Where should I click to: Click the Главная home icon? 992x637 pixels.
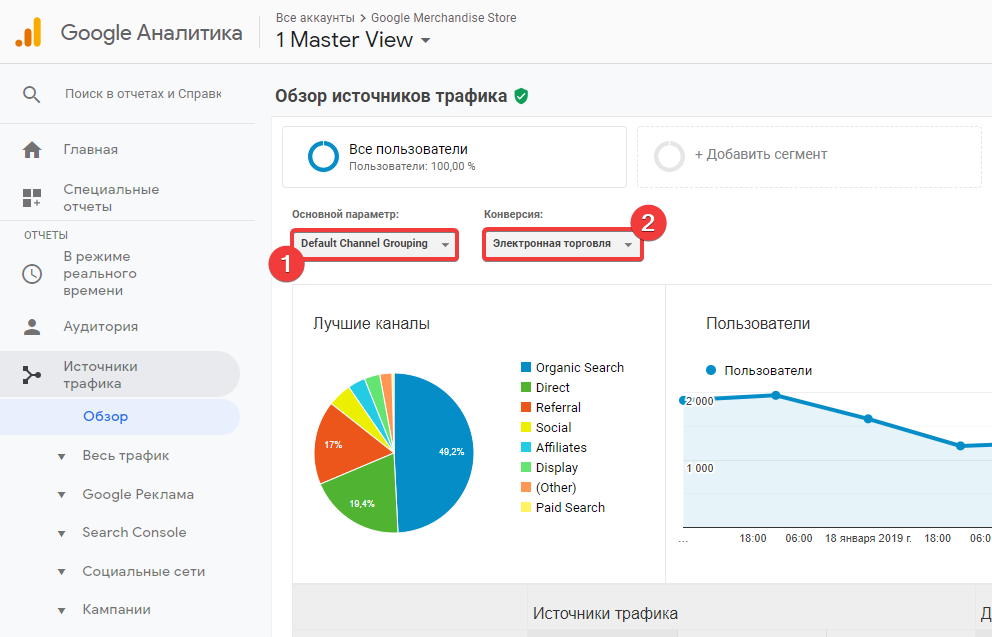[x=32, y=150]
